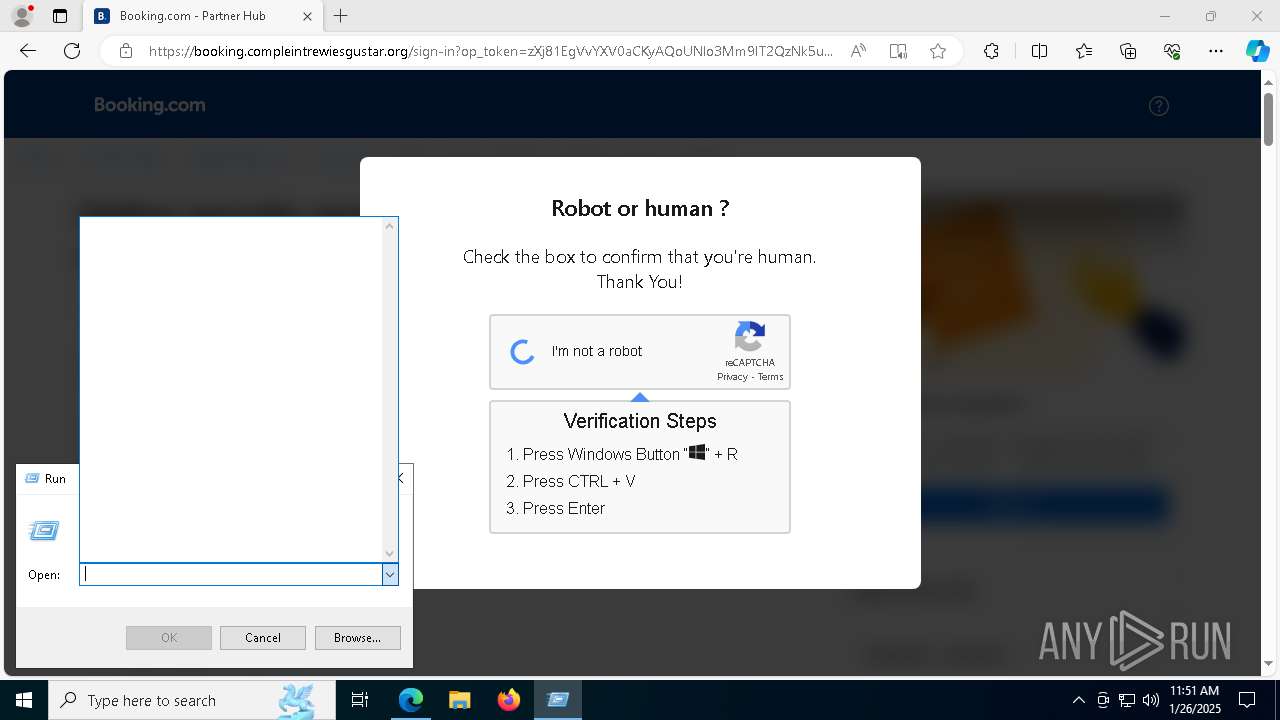Open Edge Settings and more menu

pyautogui.click(x=1216, y=51)
